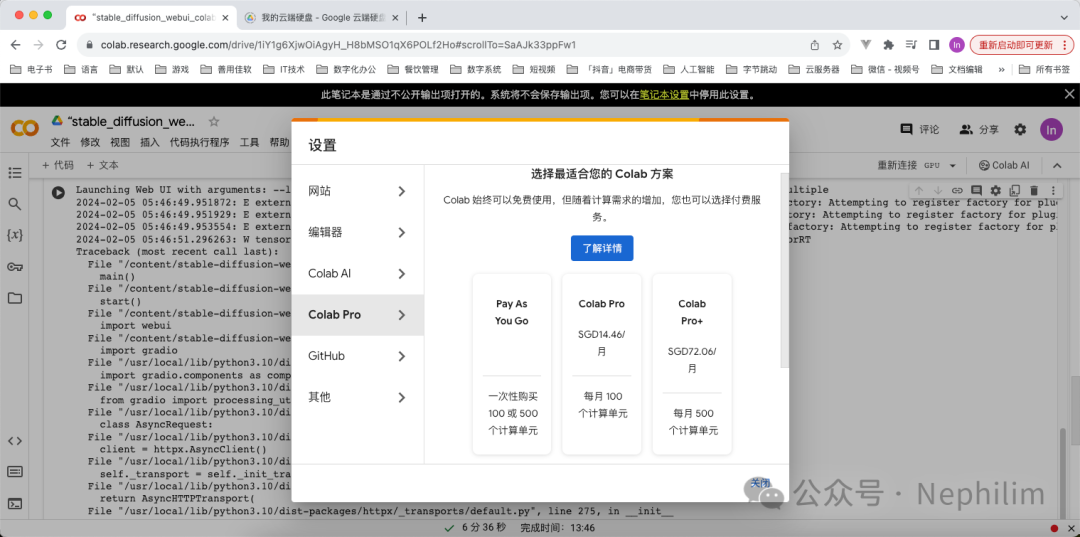Copy the cell link using chain icon
The width and height of the screenshot is (1080, 537).
(957, 190)
